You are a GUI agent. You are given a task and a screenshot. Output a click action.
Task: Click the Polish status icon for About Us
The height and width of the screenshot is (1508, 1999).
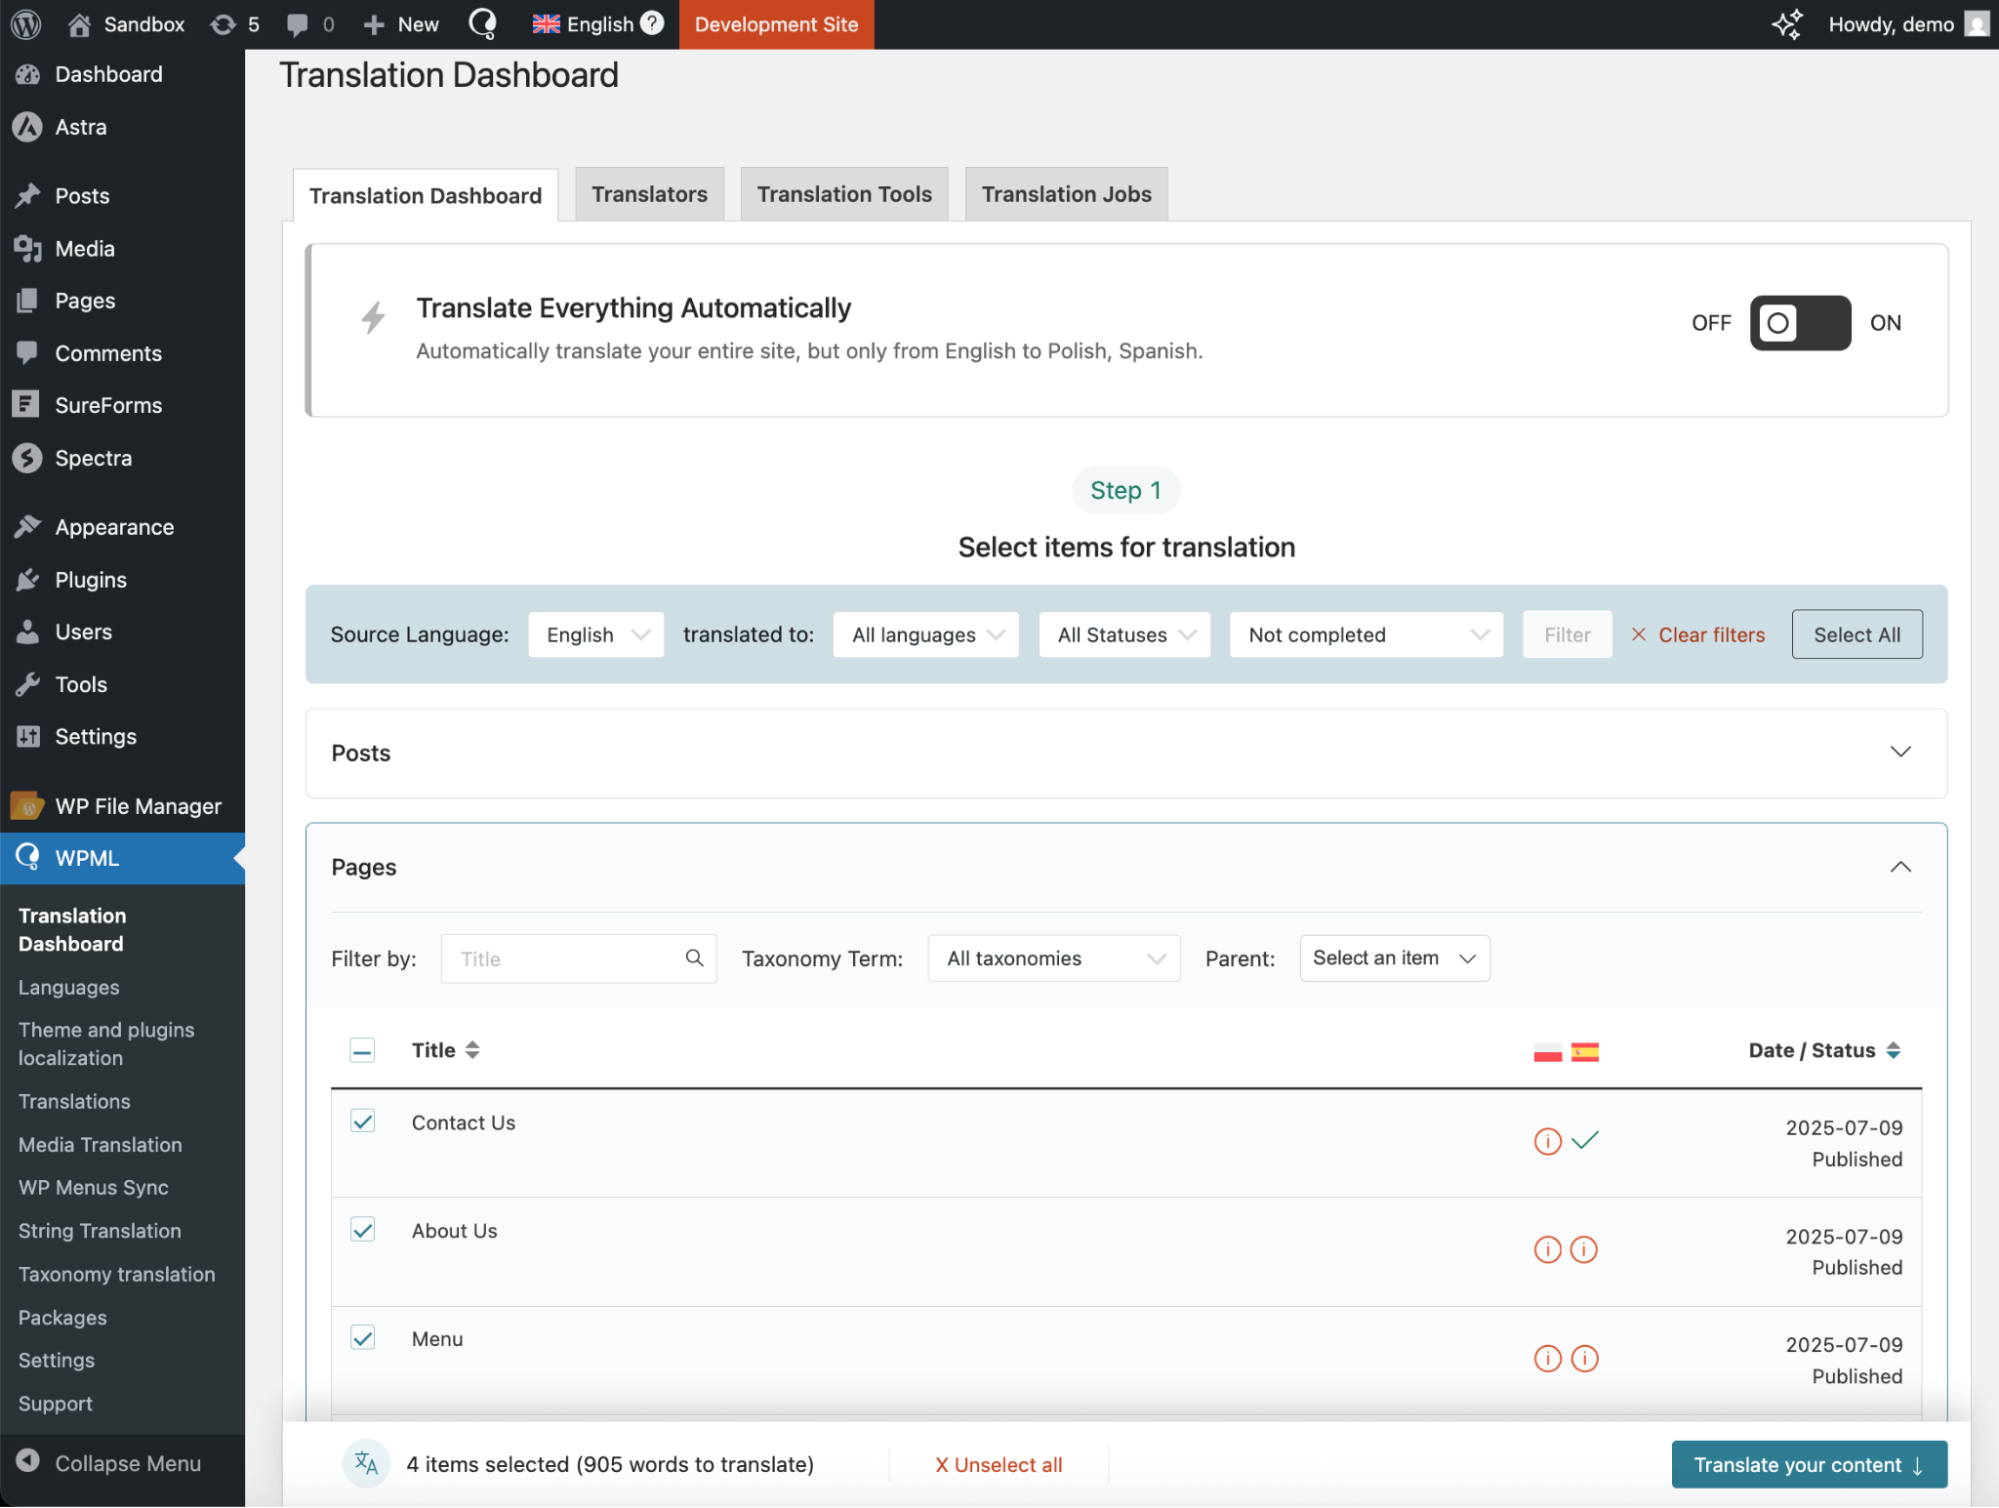(x=1547, y=1249)
